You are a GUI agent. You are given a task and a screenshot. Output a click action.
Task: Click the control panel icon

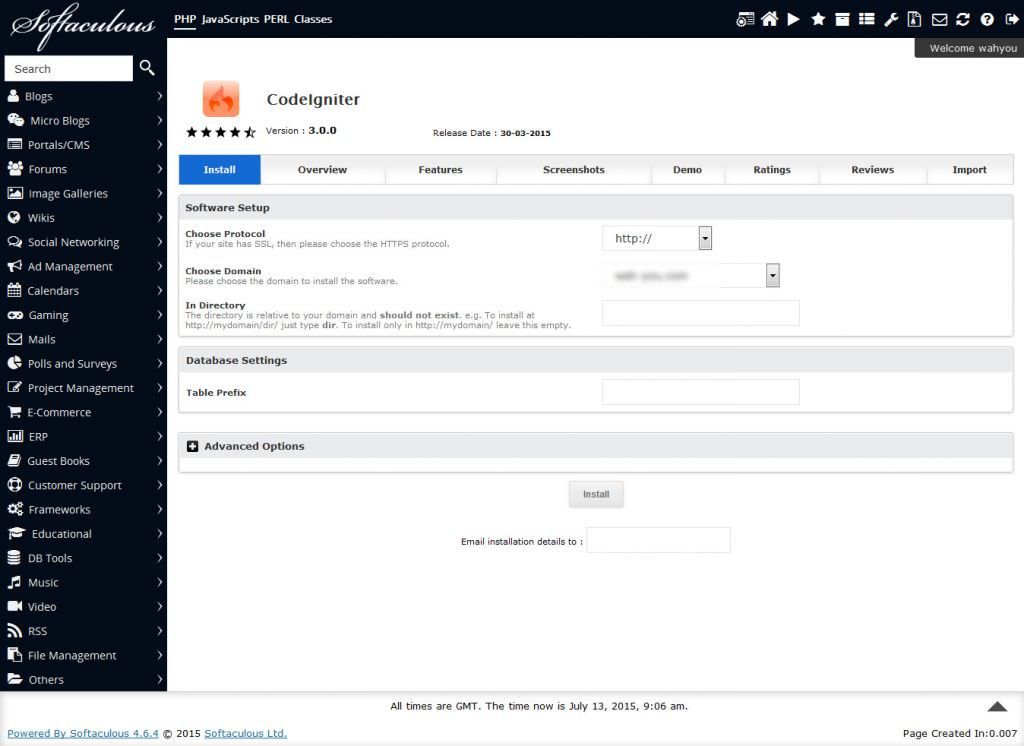pyautogui.click(x=746, y=19)
